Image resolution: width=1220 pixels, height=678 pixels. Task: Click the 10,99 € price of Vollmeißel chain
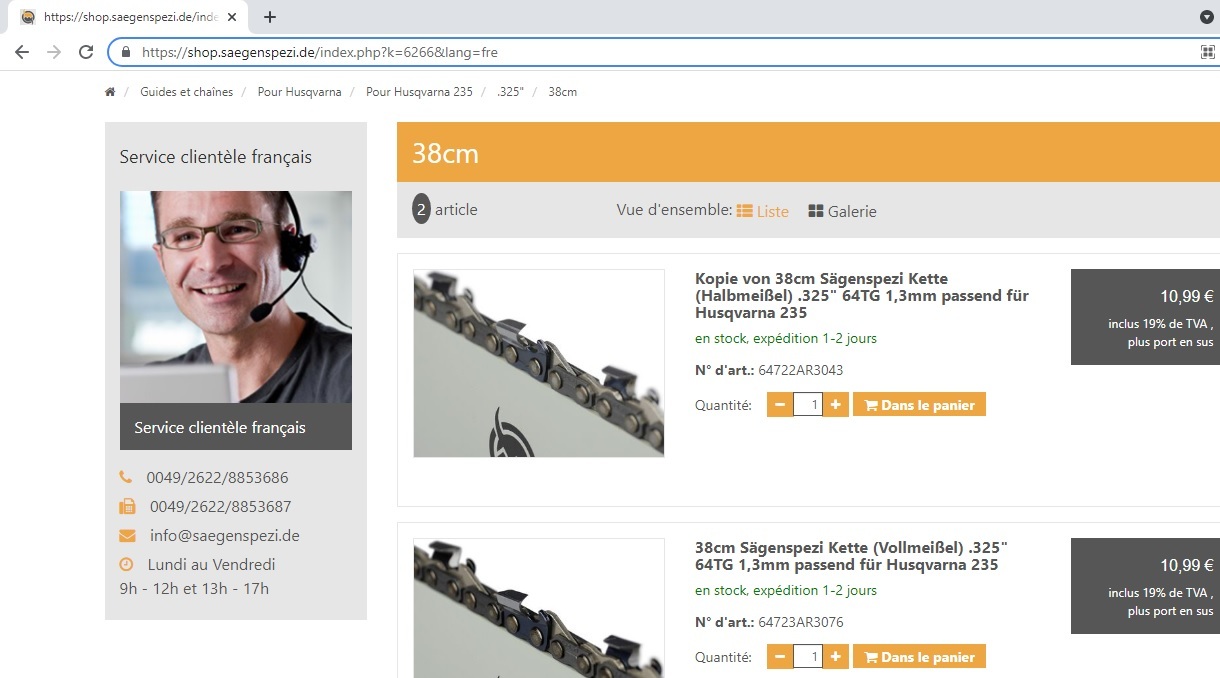(x=1186, y=565)
